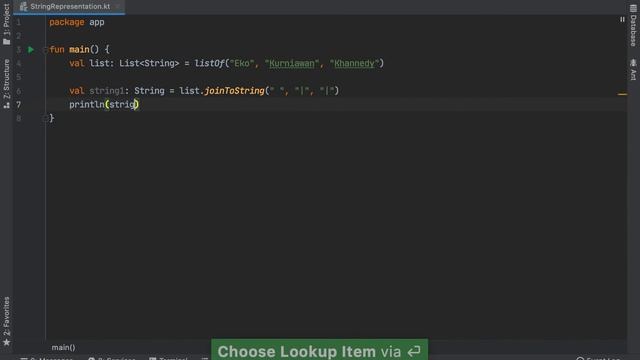Select the StringRepresentation.kt editor tab
The image size is (640, 360).
coord(69,7)
